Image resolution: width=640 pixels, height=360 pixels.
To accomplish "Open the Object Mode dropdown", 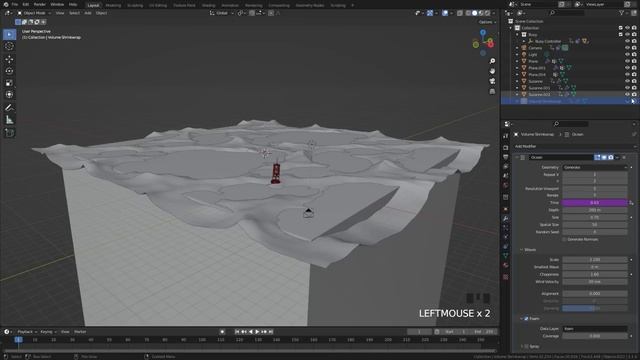I will click(x=34, y=13).
